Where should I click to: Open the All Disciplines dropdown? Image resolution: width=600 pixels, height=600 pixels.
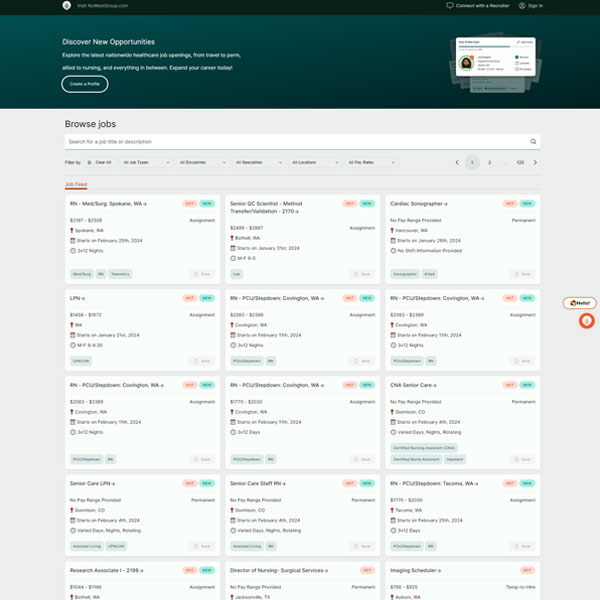[x=202, y=163]
